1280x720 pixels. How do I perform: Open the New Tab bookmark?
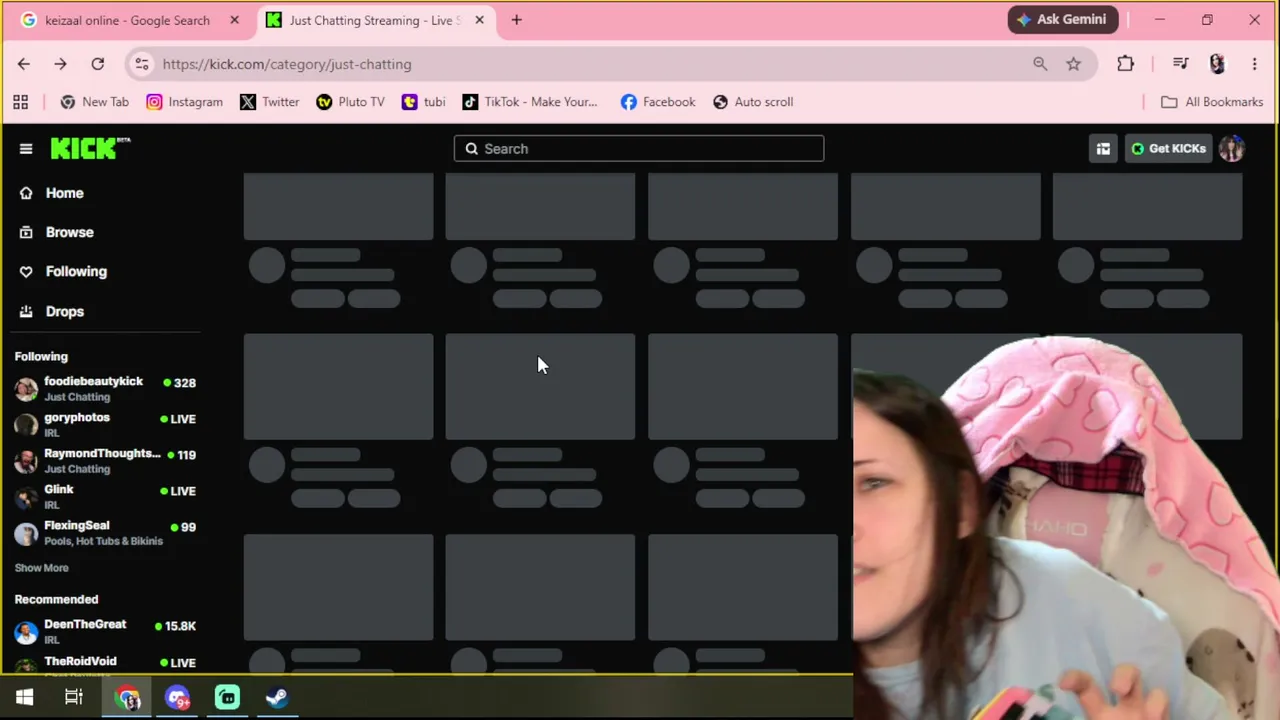[x=94, y=102]
